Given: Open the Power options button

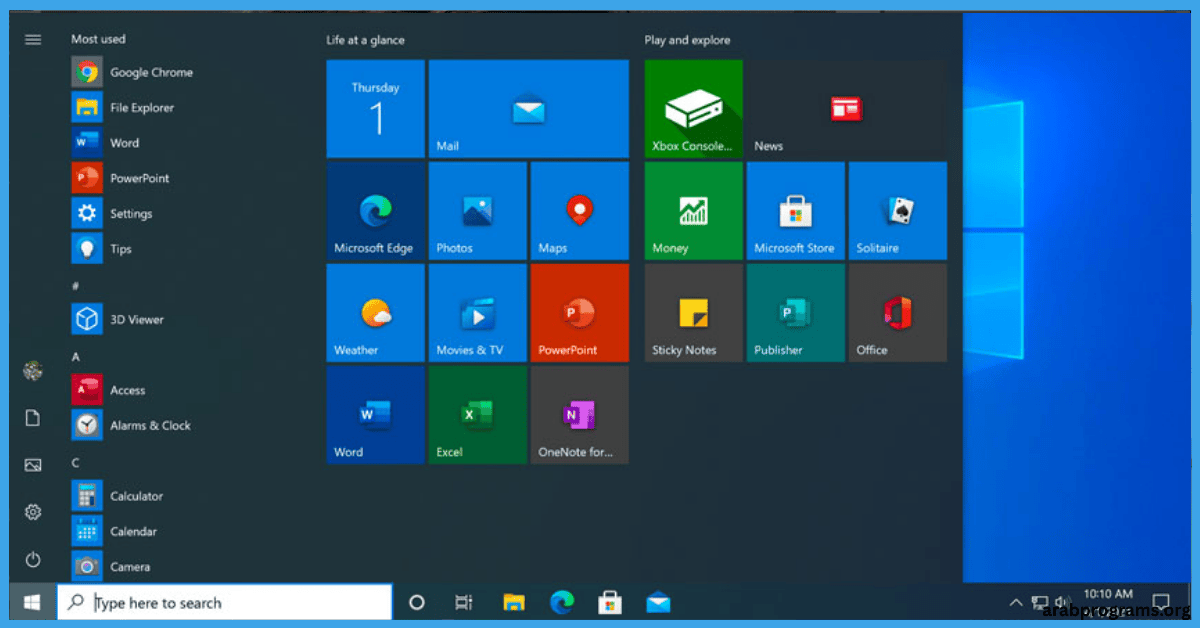Looking at the screenshot, I should [x=33, y=559].
